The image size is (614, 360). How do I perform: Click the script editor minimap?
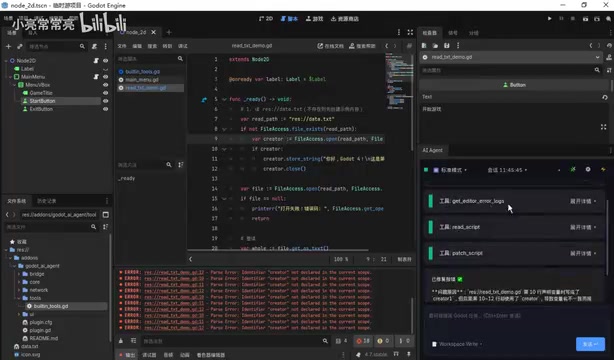coord(398,81)
